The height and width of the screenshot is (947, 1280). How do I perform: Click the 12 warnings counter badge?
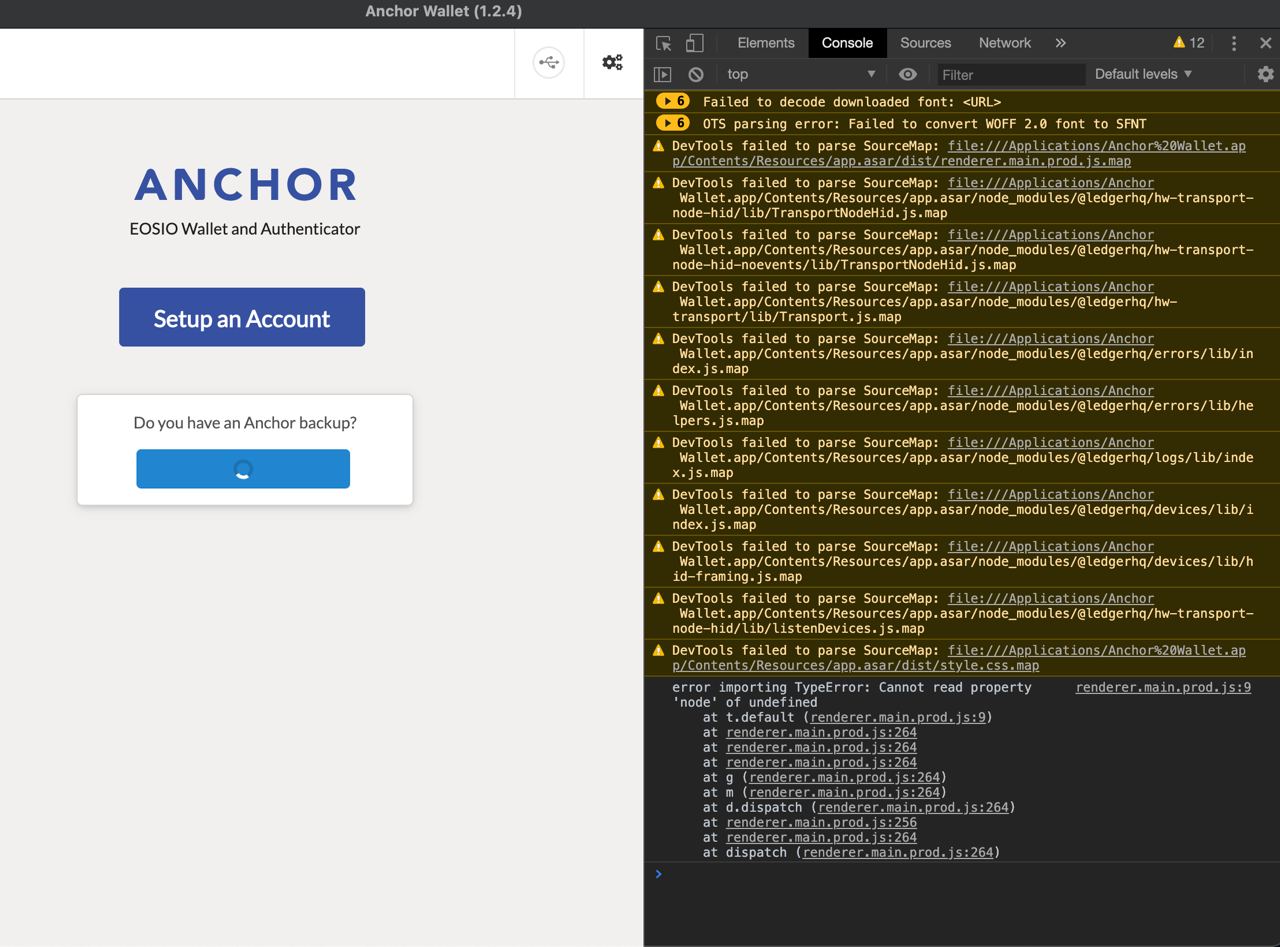[1189, 43]
